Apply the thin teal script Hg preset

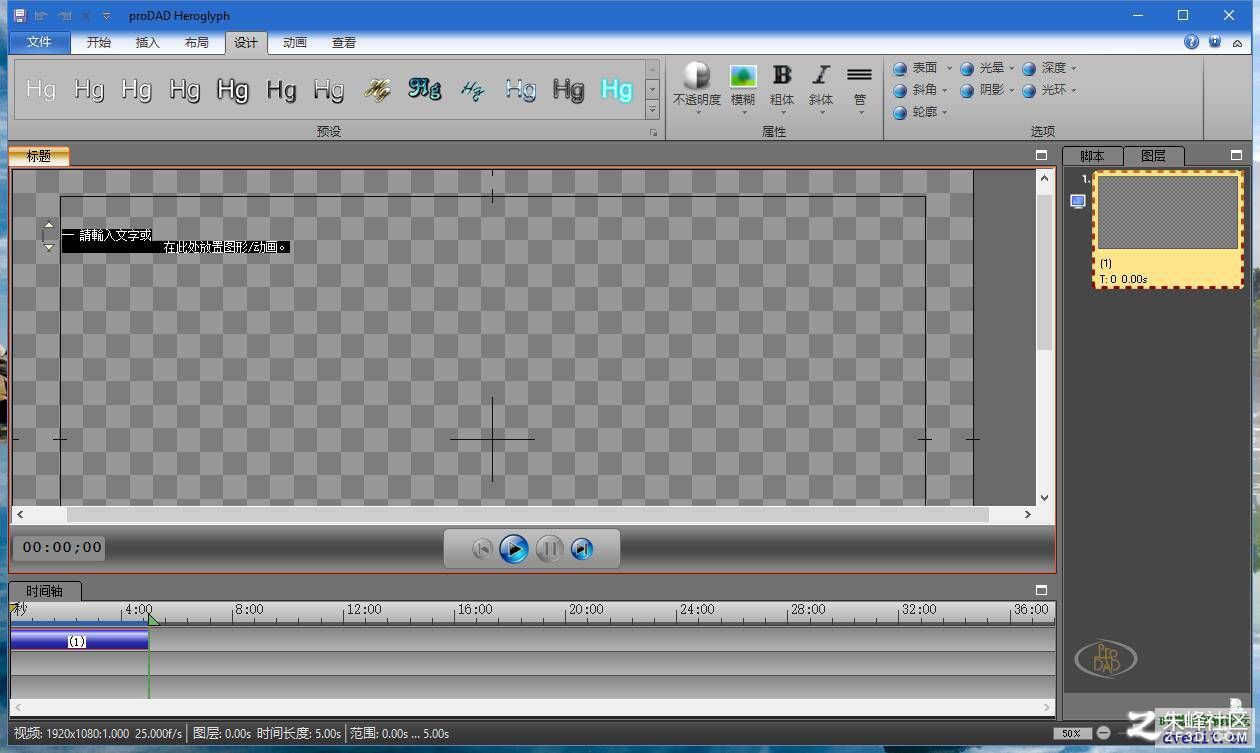[473, 89]
